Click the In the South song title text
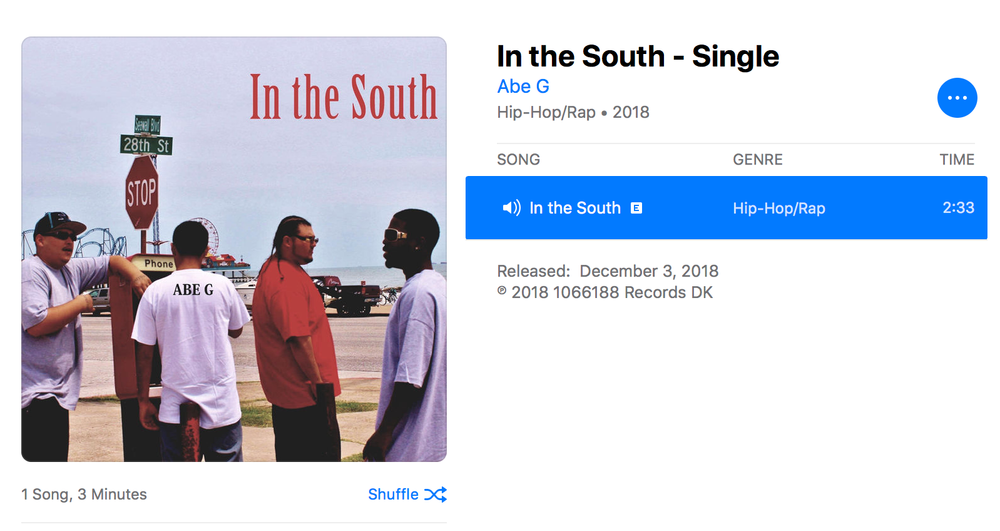The height and width of the screenshot is (531, 1000). tap(575, 208)
